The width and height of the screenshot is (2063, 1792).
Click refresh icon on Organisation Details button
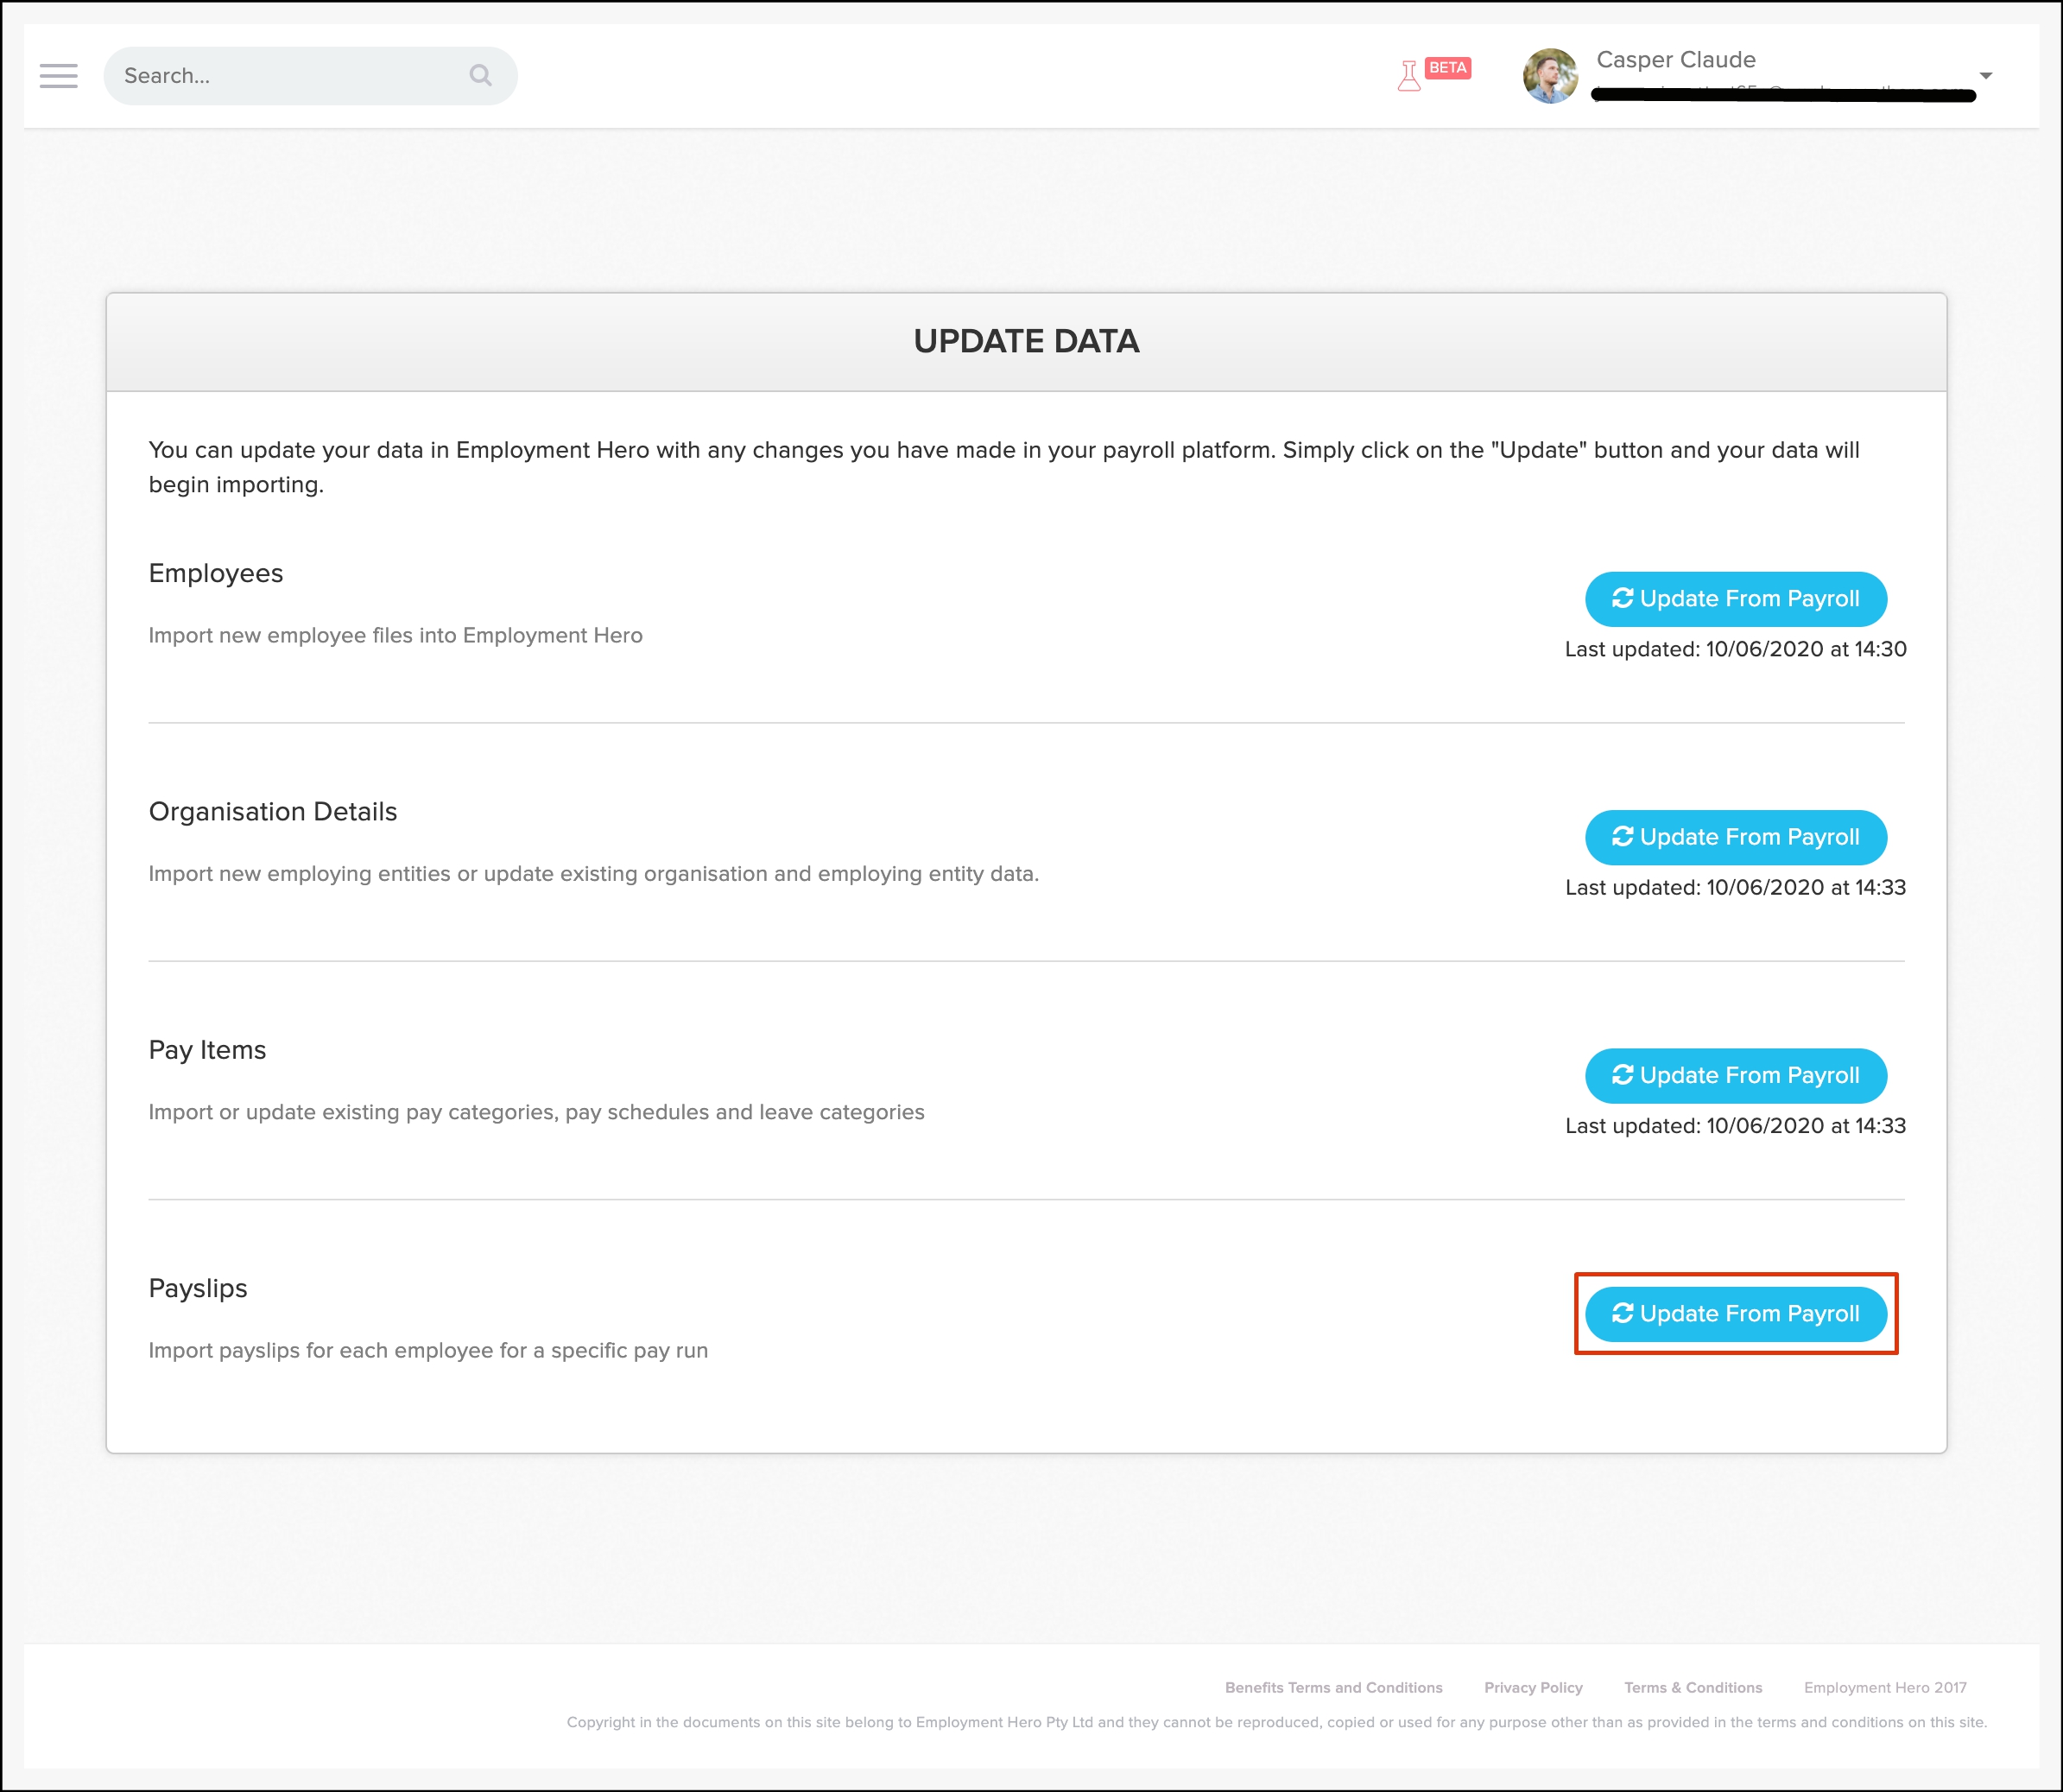coord(1622,836)
